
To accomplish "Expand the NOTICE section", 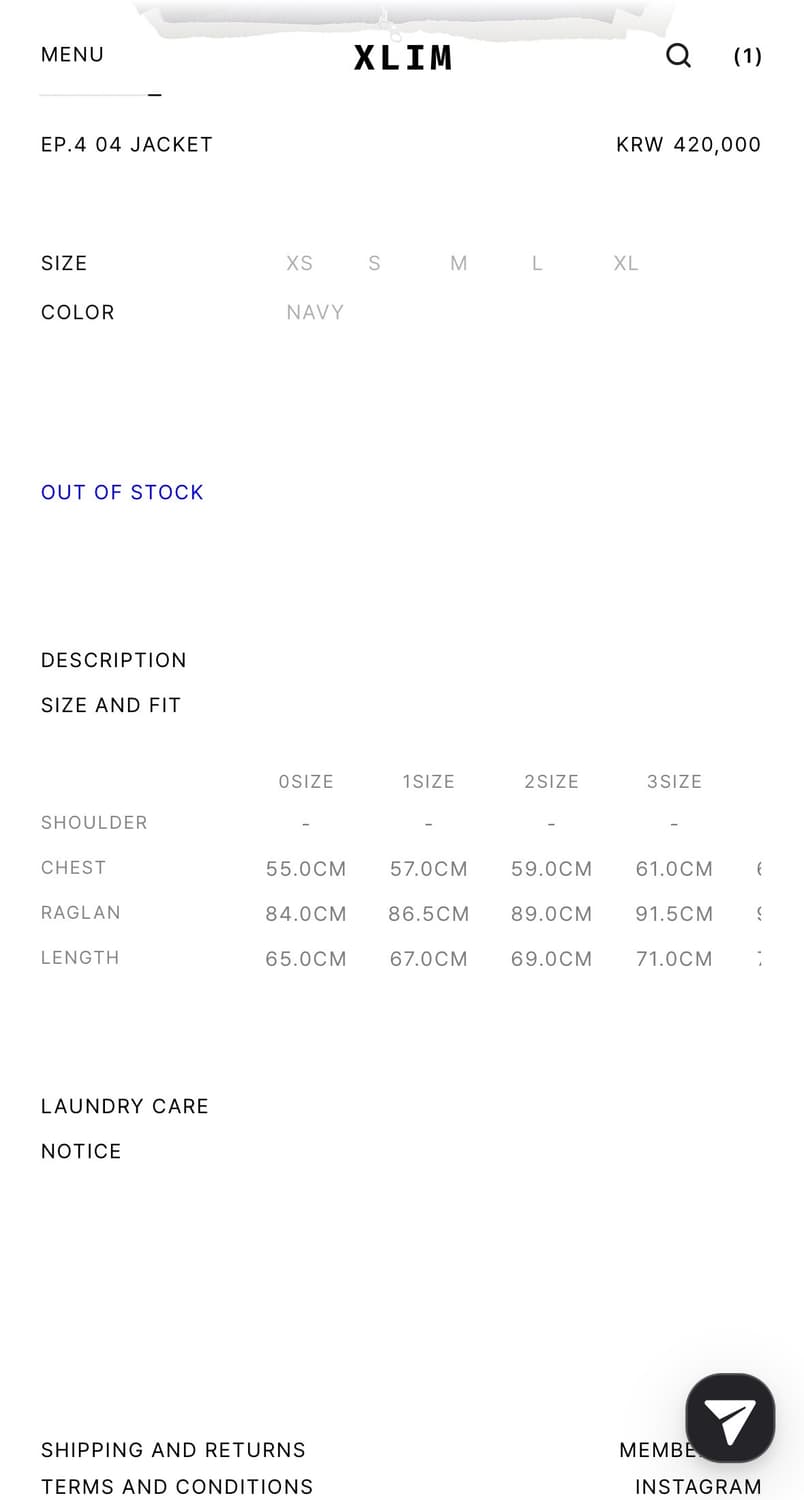I will coord(81,1151).
